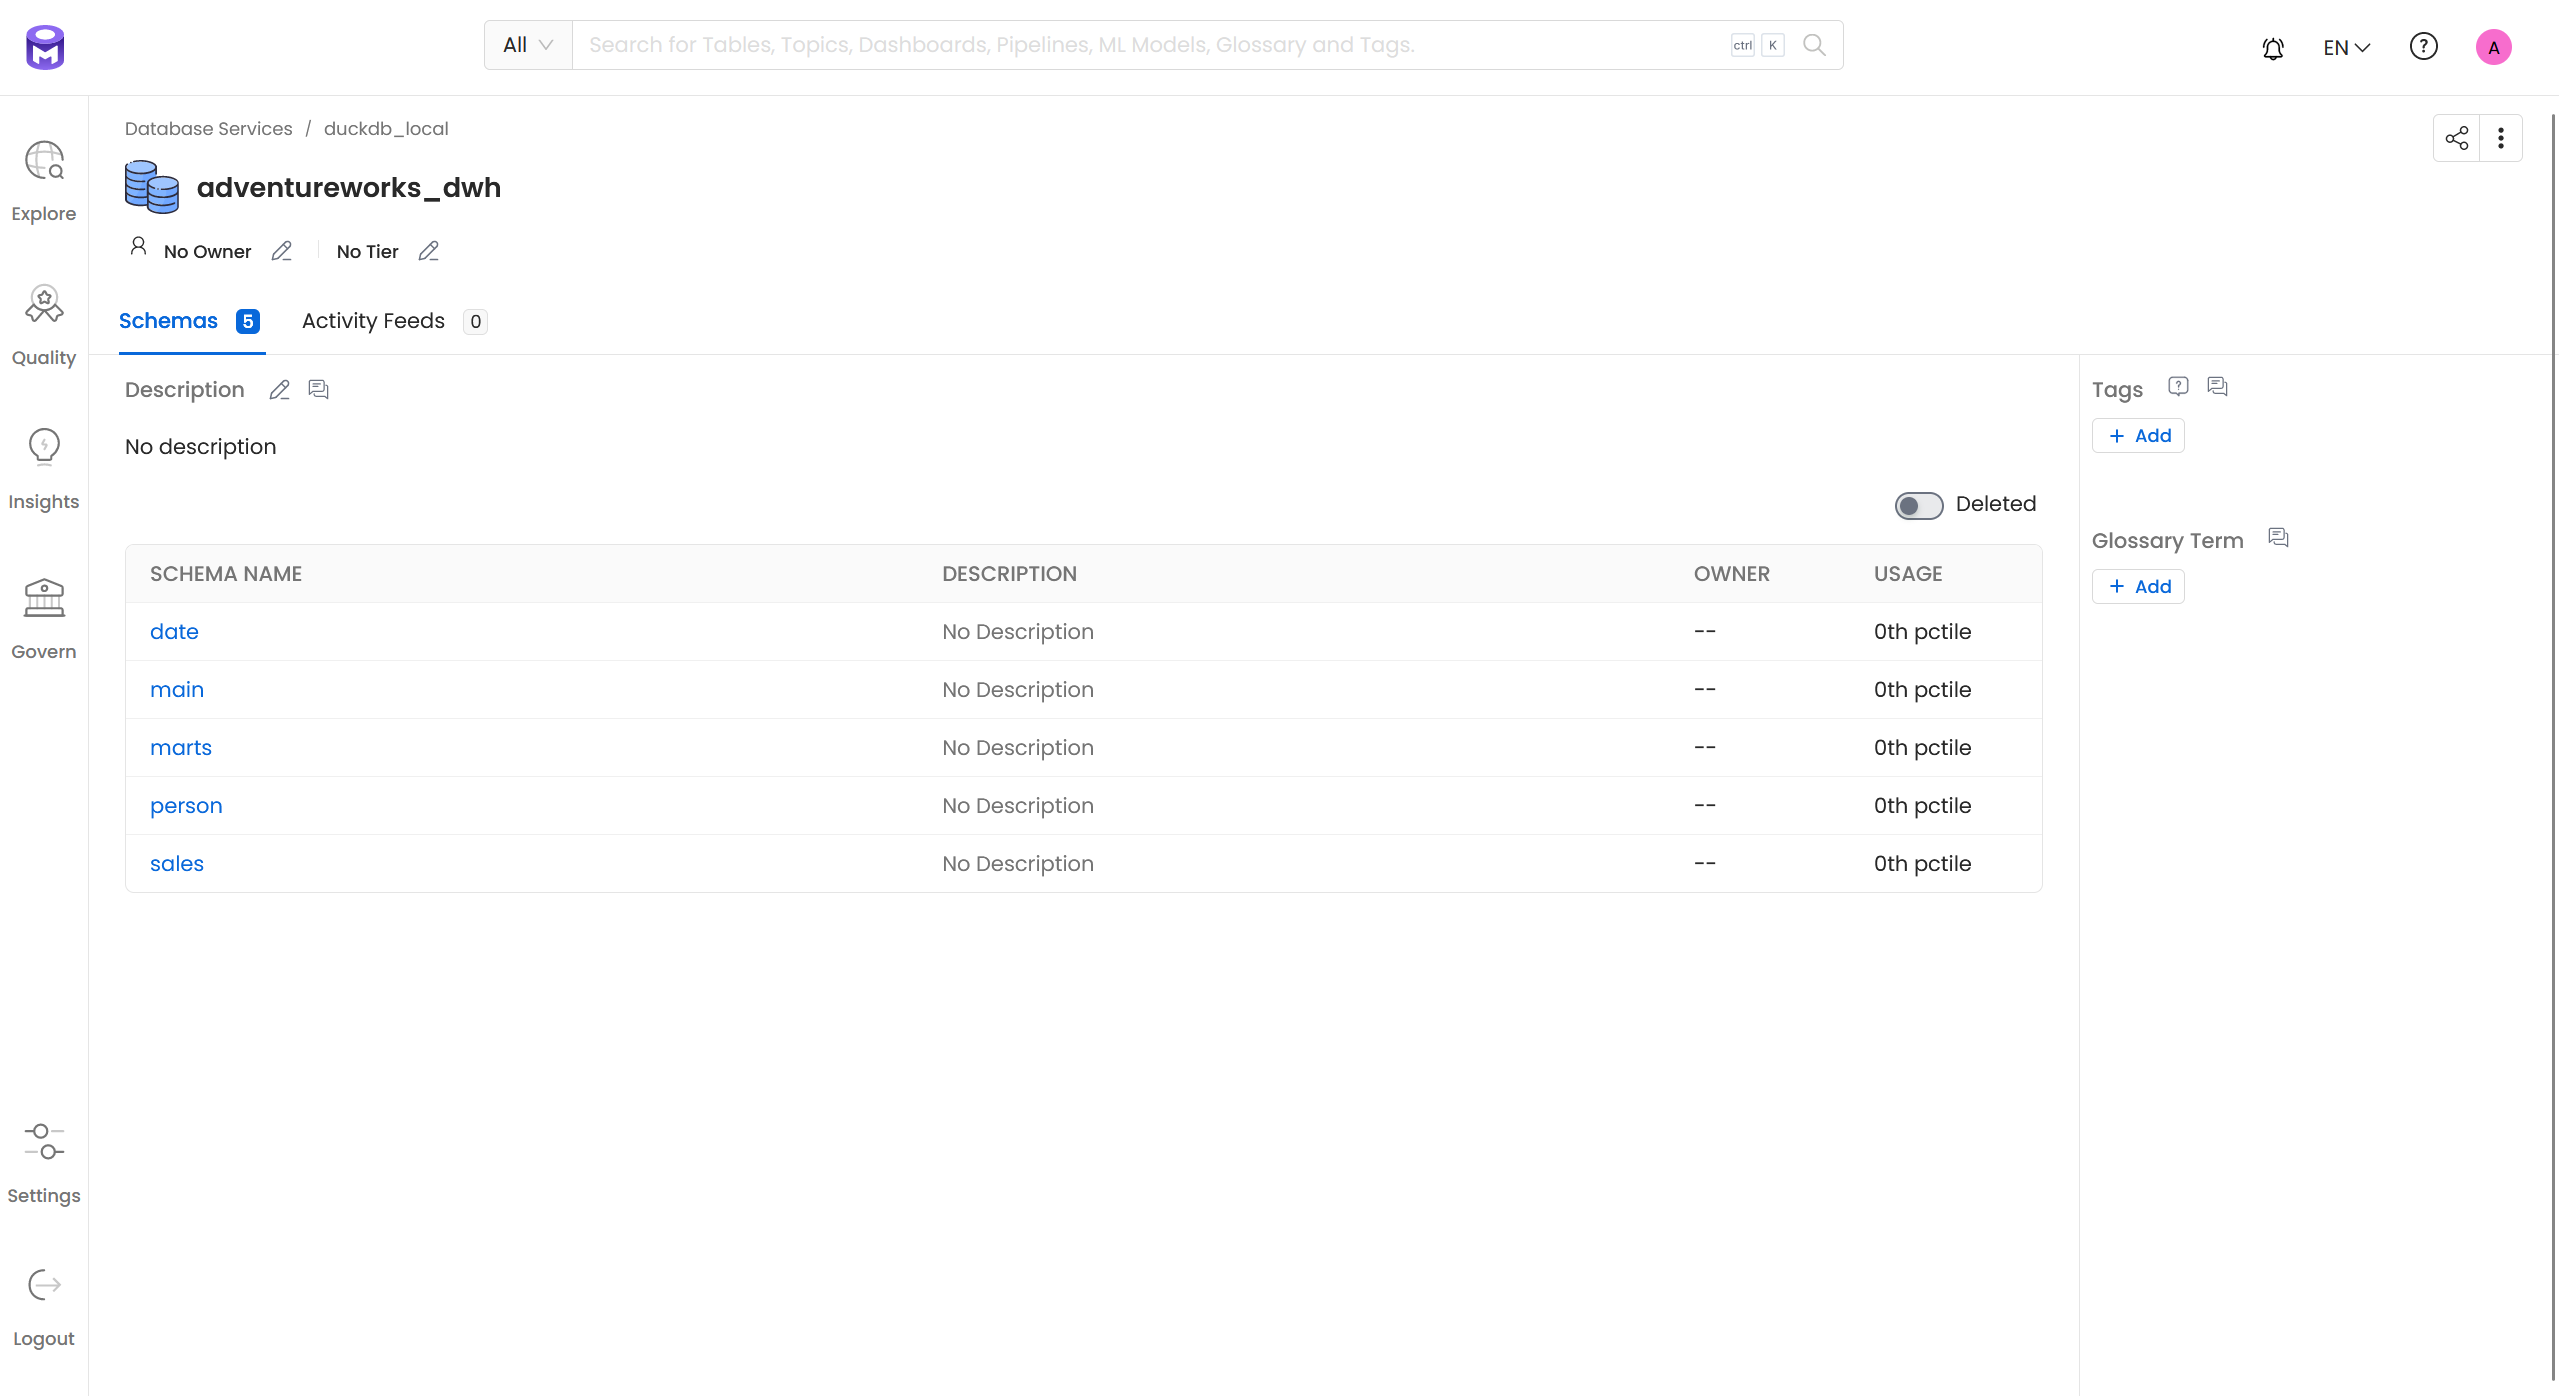Expand the All search filter dropdown
The image size is (2559, 1396).
point(528,45)
